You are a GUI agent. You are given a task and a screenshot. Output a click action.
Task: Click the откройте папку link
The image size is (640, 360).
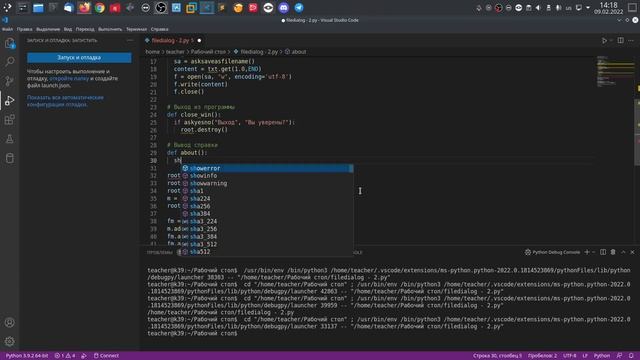coord(69,78)
